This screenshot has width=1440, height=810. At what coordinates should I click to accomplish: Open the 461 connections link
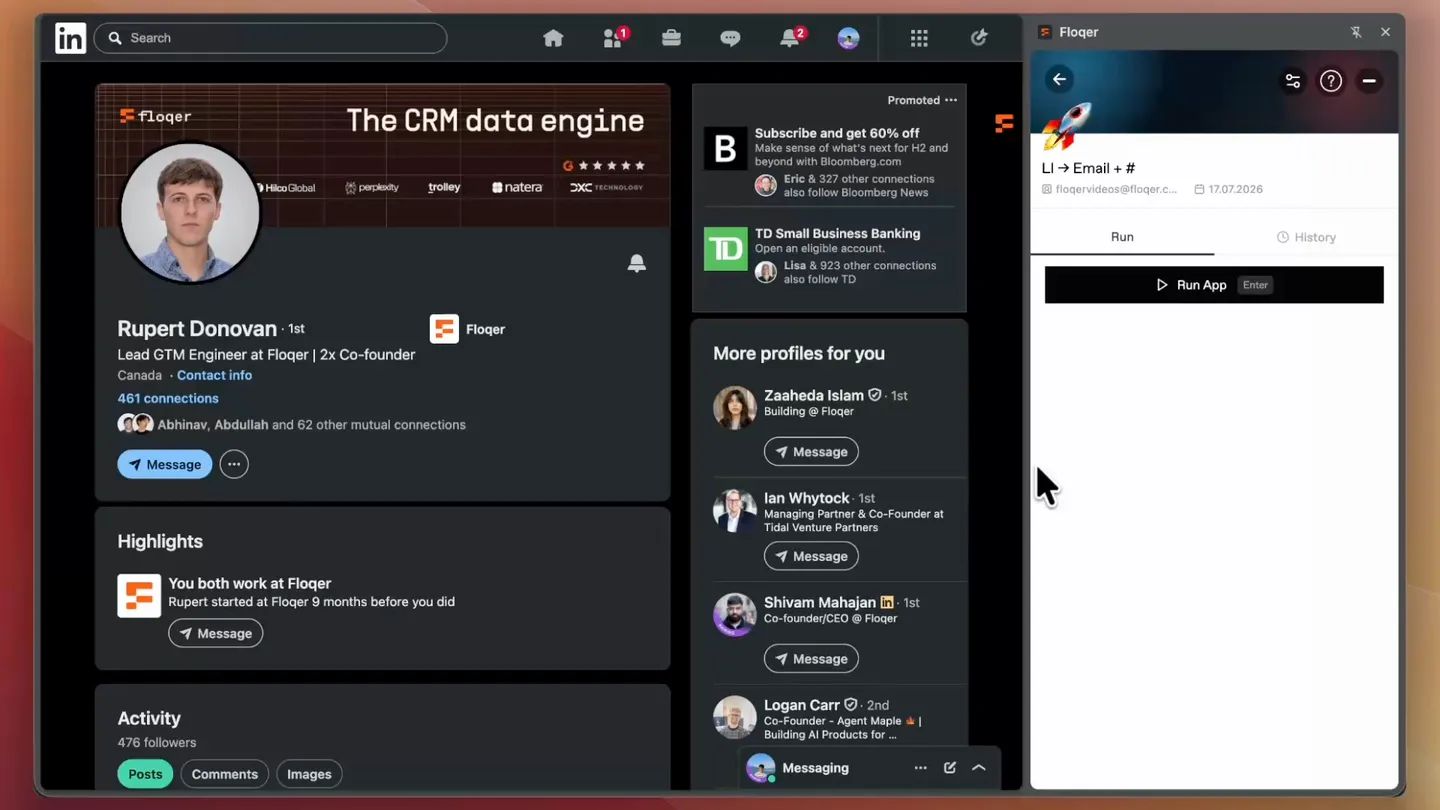168,398
